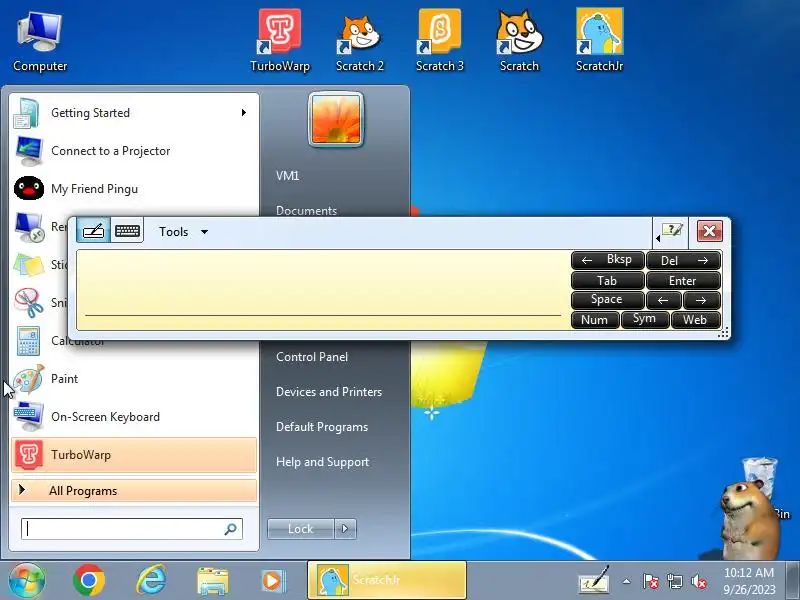
Task: Toggle the Num pad on the Input Panel
Action: tap(595, 320)
